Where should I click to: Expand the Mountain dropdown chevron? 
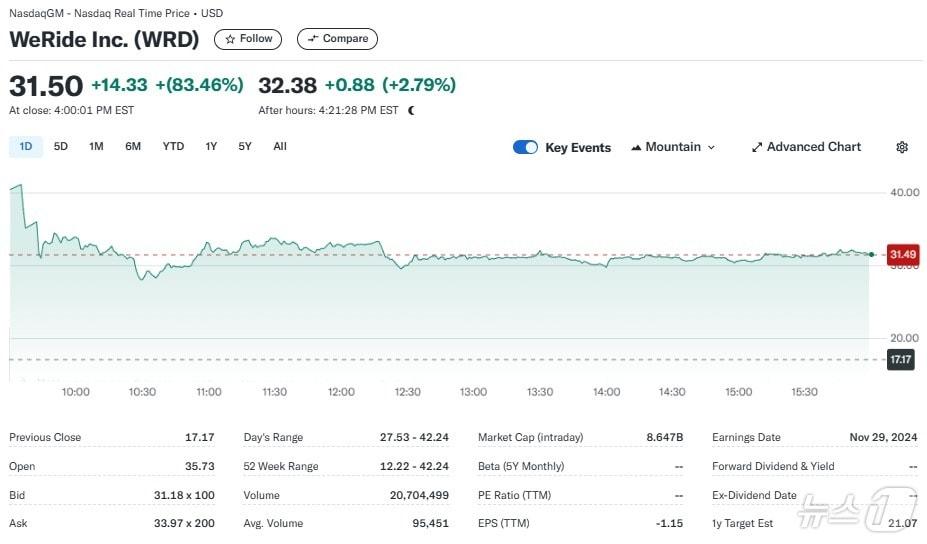tap(711, 147)
